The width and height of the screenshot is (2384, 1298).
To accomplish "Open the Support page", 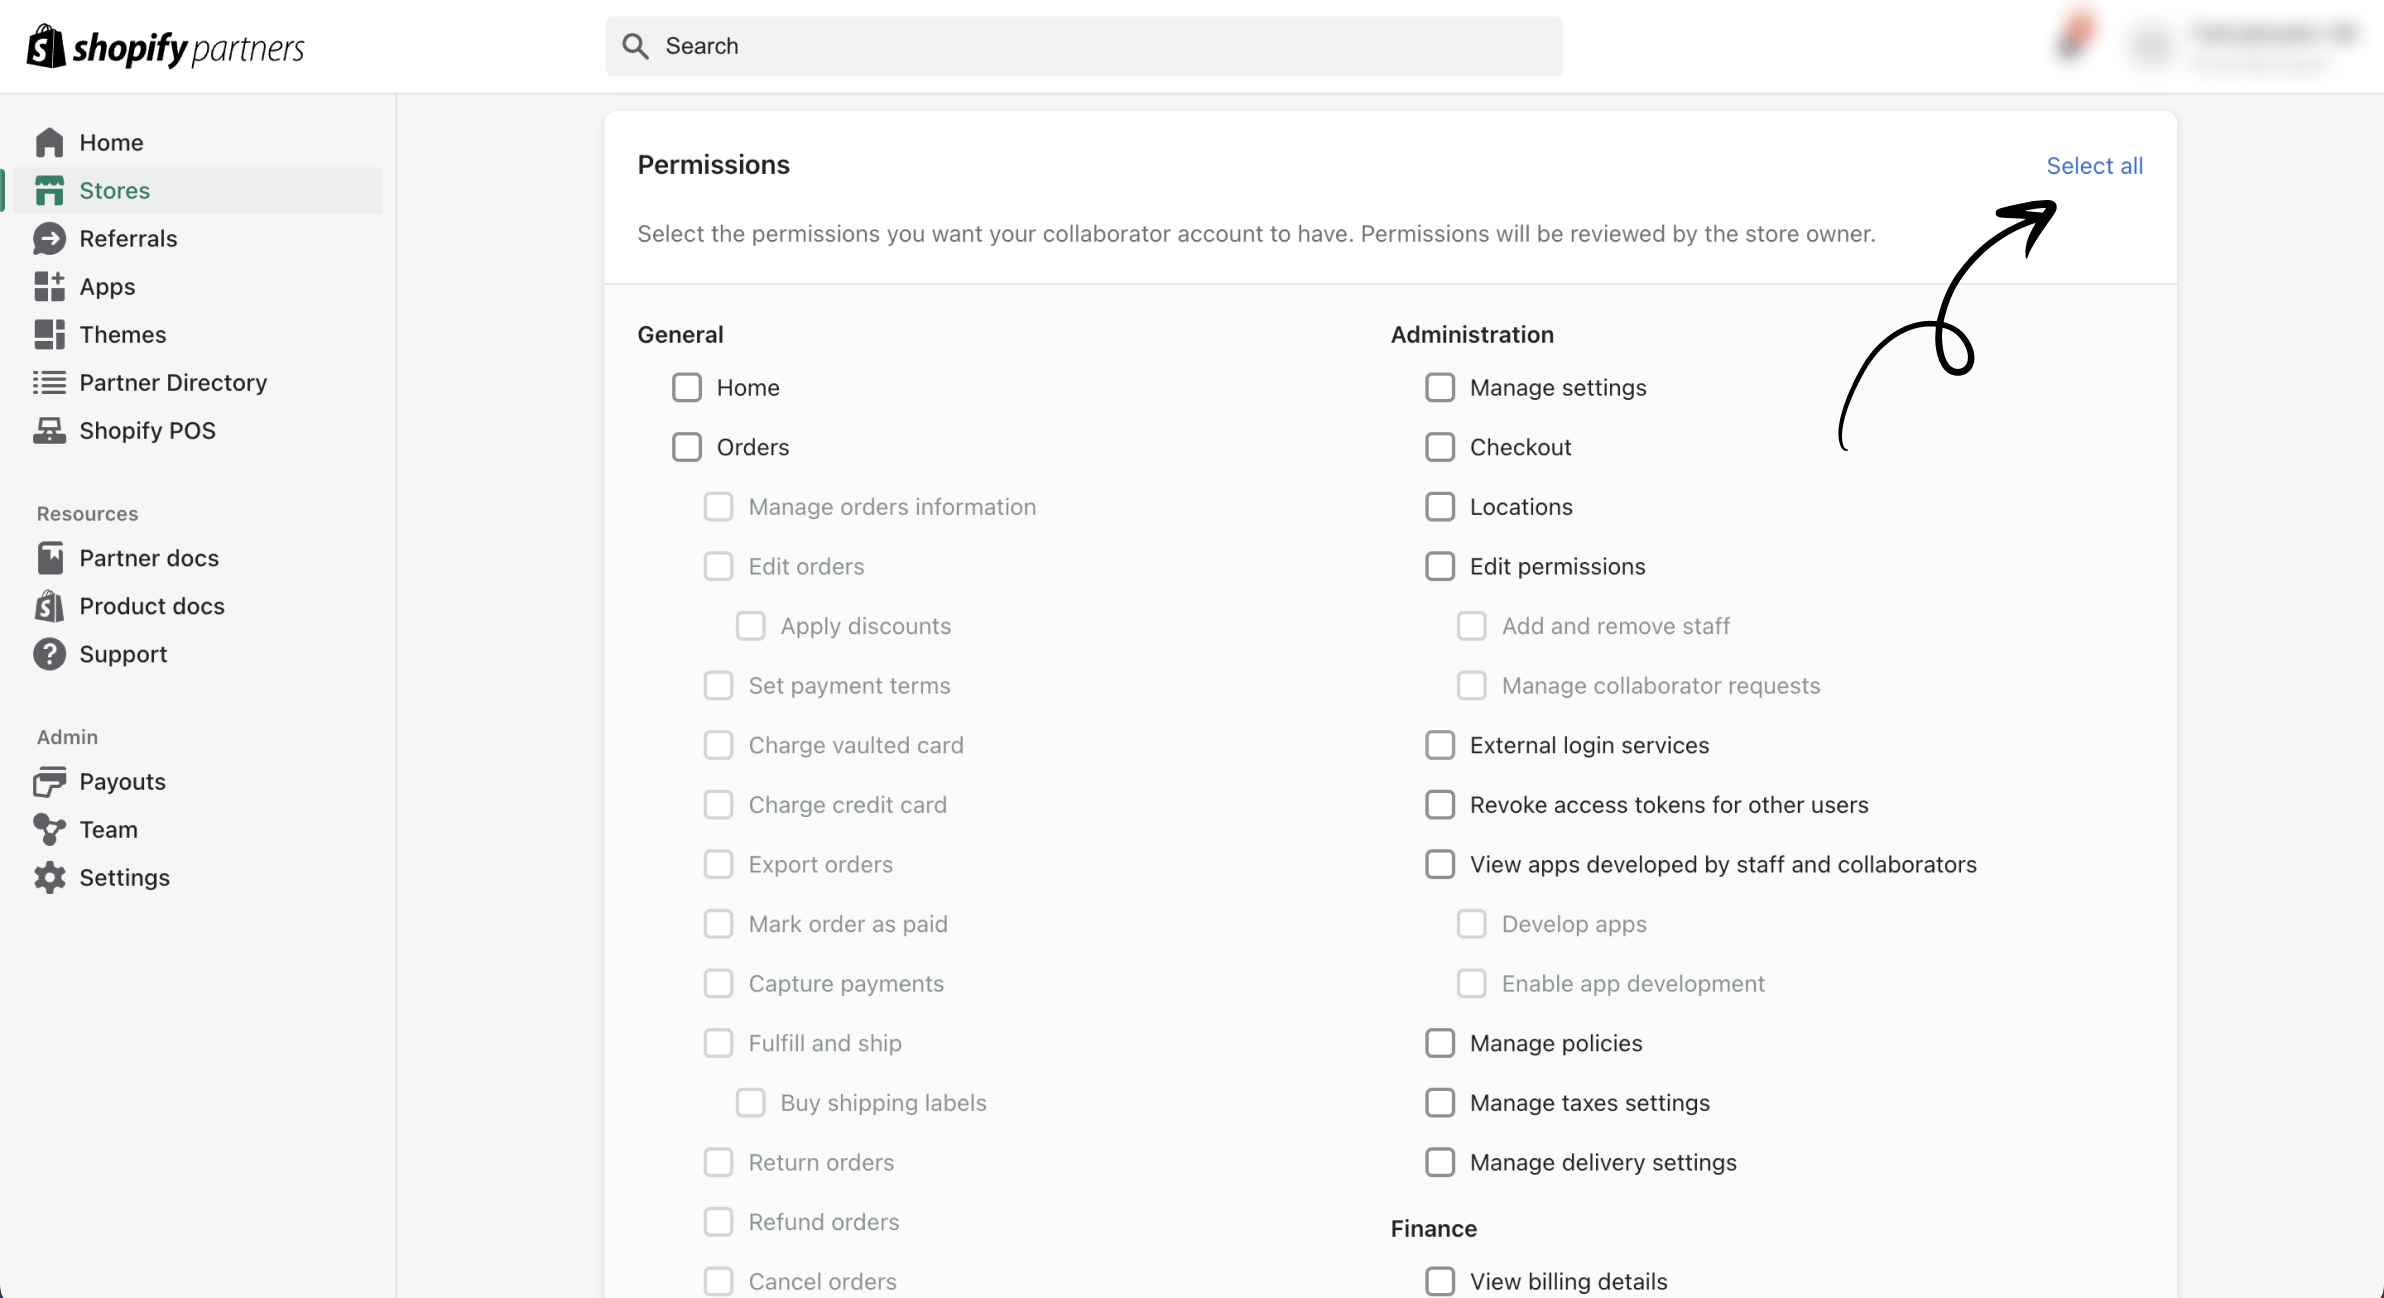I will (x=123, y=654).
